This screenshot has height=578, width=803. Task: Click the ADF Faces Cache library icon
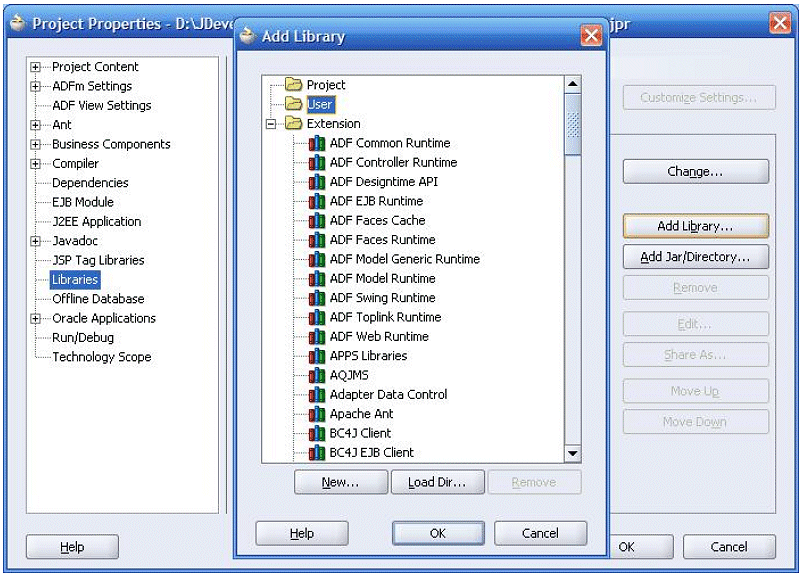(x=316, y=221)
